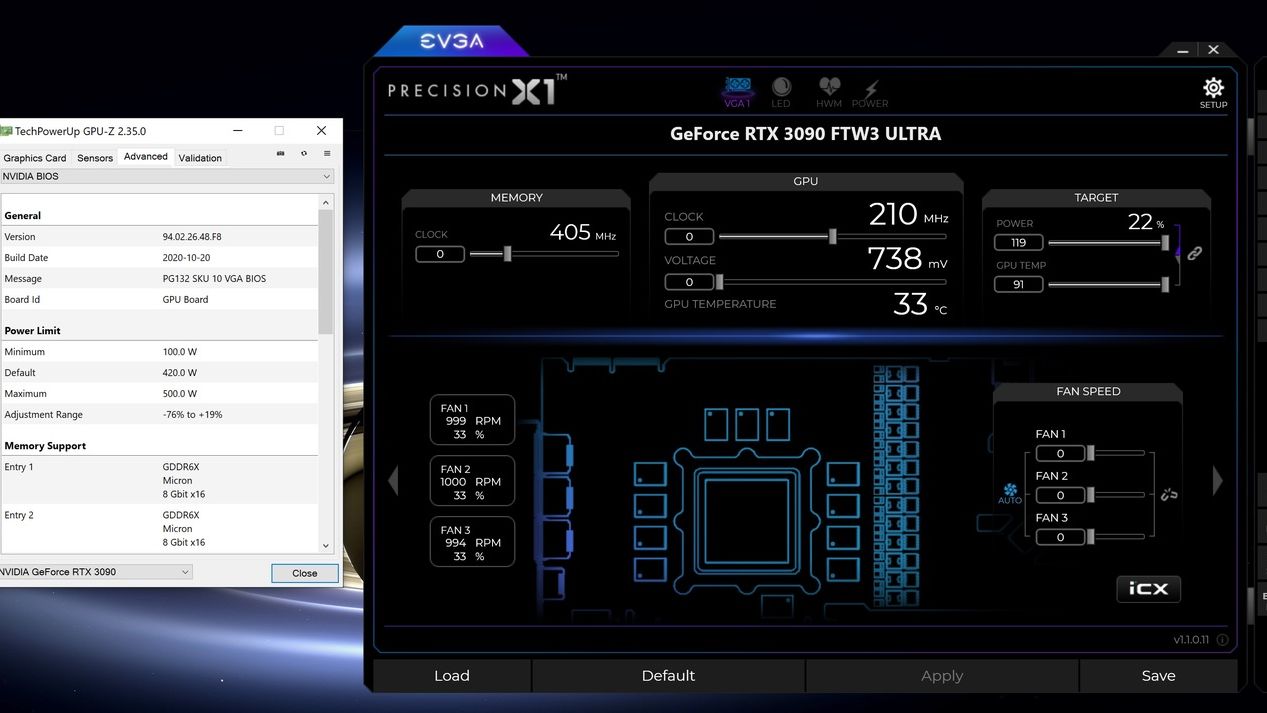This screenshot has height=713, width=1267.
Task: Click the adjustment range -76% to +19% value
Action: [x=192, y=415]
